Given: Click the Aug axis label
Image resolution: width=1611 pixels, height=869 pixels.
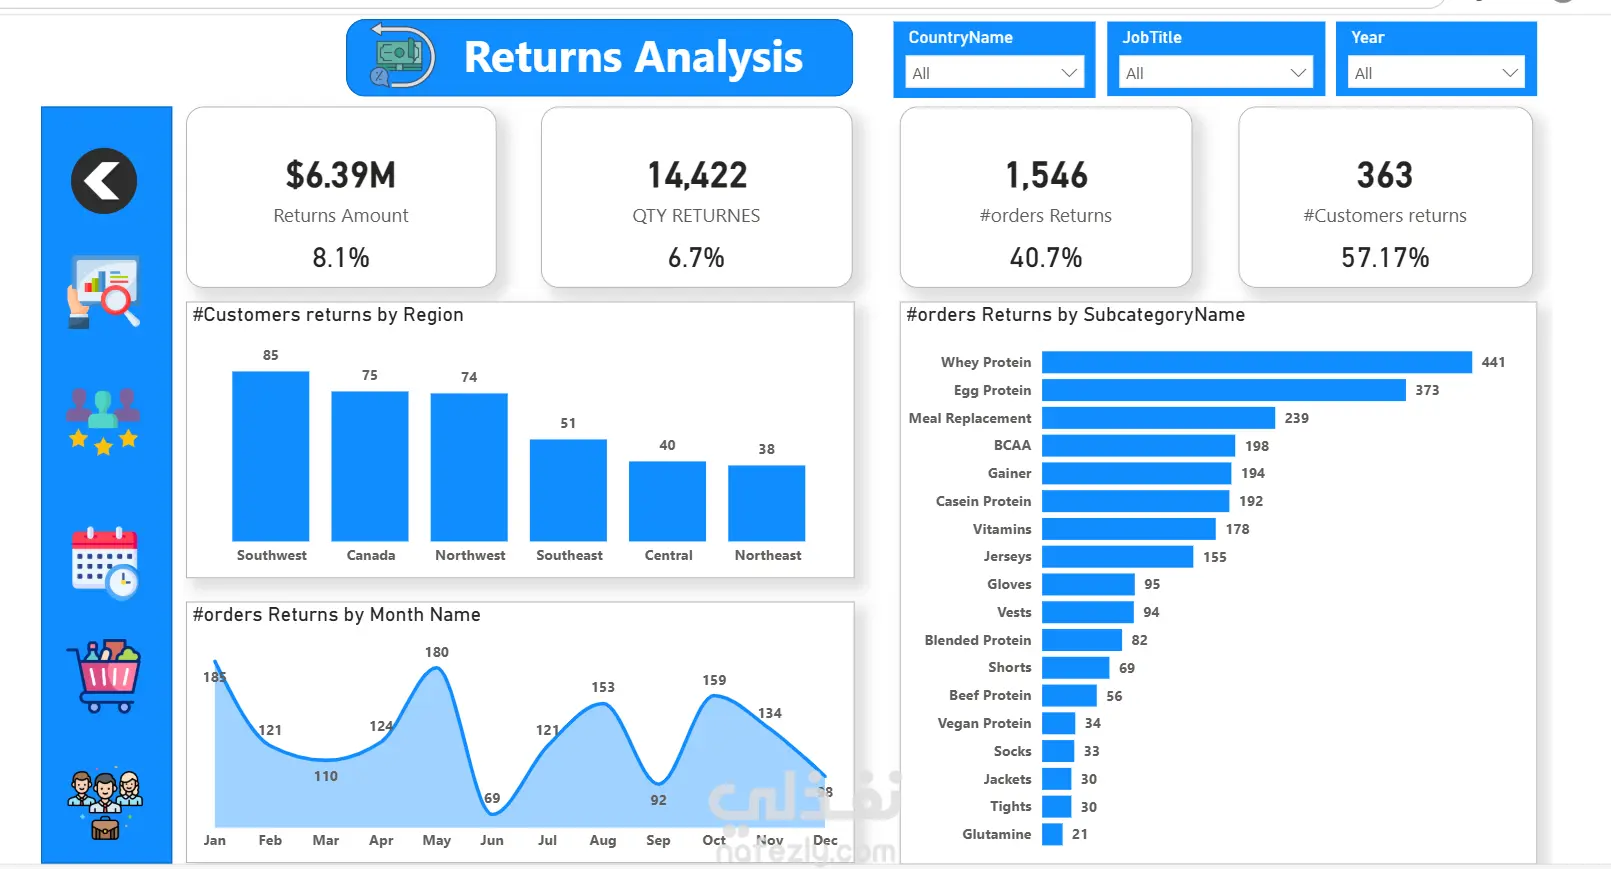Looking at the screenshot, I should click(x=603, y=840).
